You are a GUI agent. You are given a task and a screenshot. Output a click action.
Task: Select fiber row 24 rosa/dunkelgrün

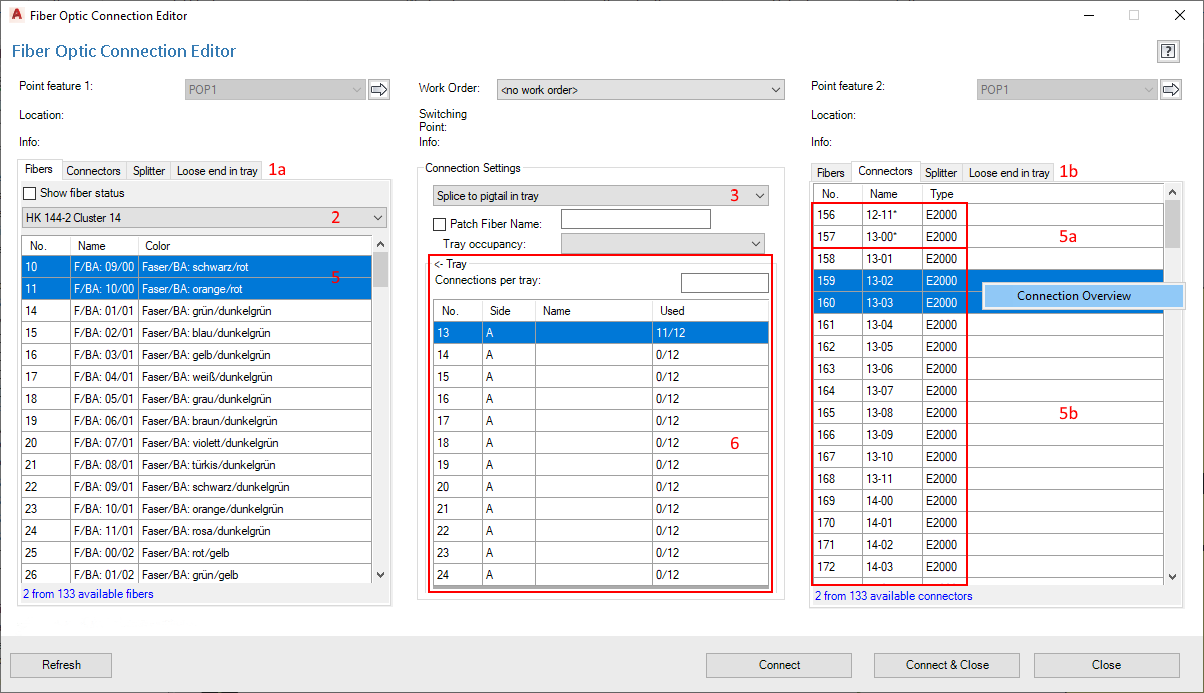click(197, 531)
